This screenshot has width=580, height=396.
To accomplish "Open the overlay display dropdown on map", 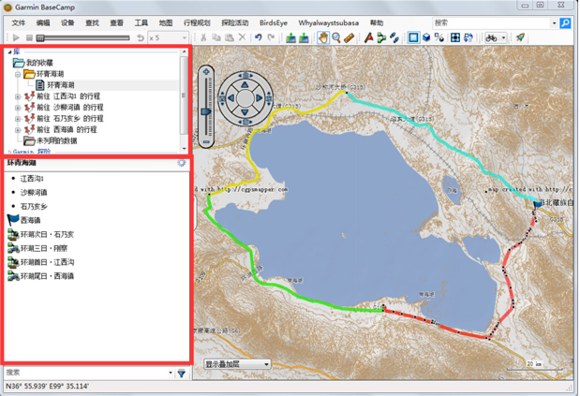I will click(237, 364).
